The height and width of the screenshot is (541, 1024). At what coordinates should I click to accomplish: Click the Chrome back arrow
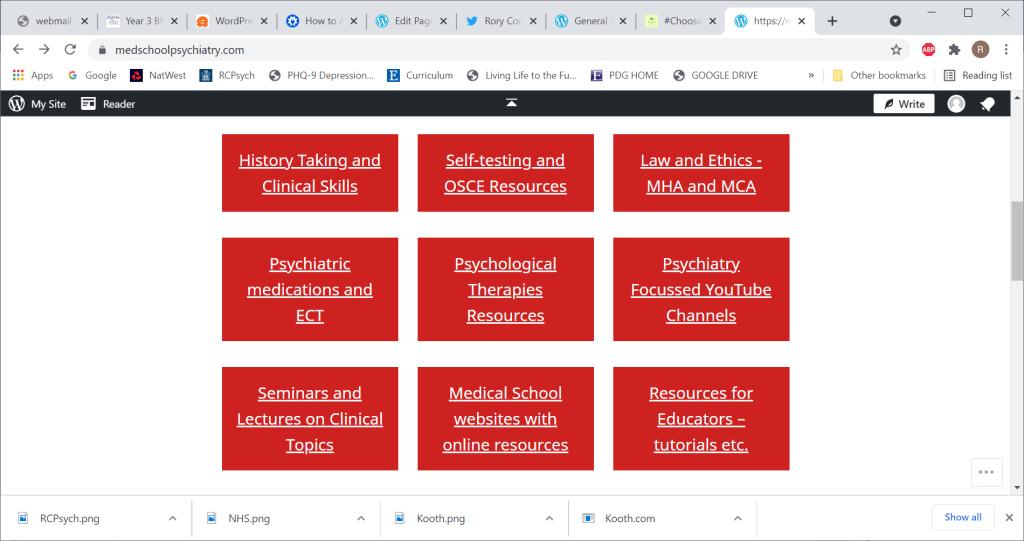[18, 49]
